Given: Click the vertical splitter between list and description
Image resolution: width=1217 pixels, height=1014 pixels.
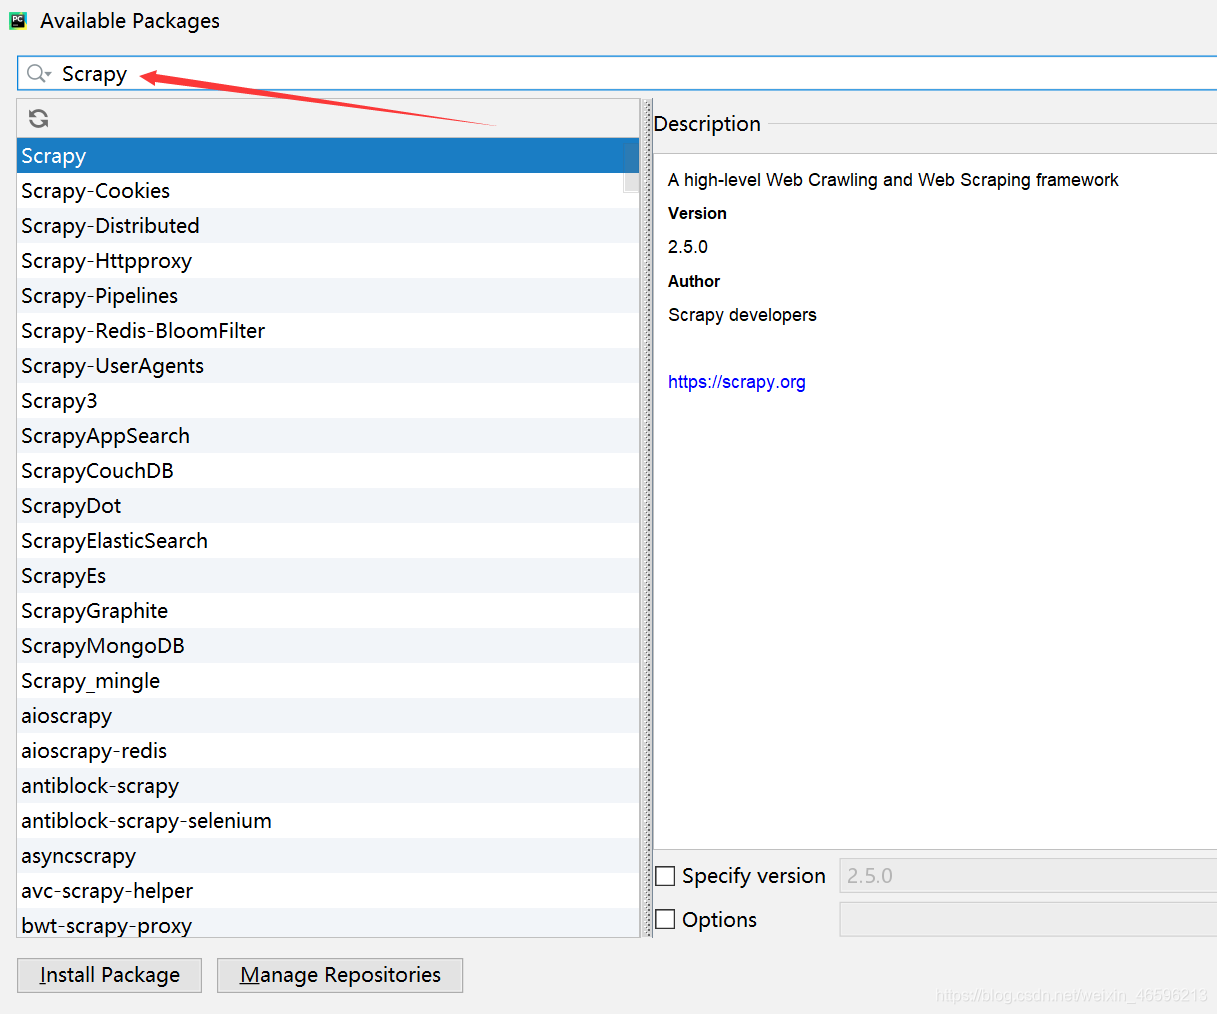Looking at the screenshot, I should click(x=648, y=518).
